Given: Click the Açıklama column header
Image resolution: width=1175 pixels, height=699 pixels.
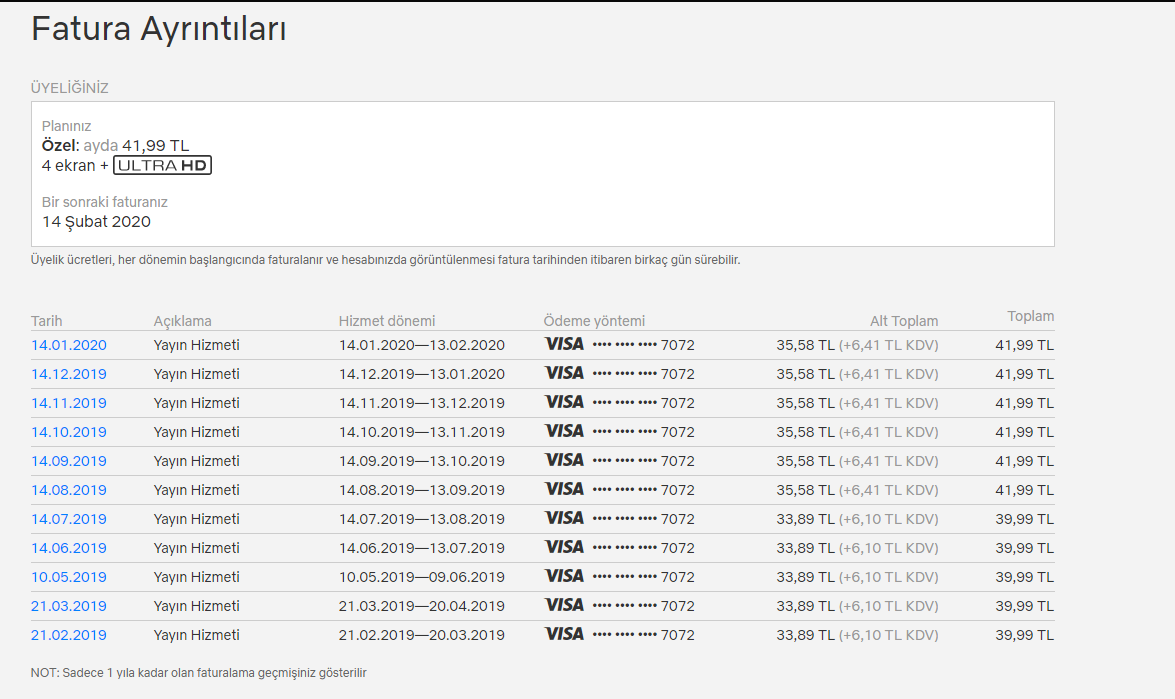Looking at the screenshot, I should pyautogui.click(x=182, y=321).
